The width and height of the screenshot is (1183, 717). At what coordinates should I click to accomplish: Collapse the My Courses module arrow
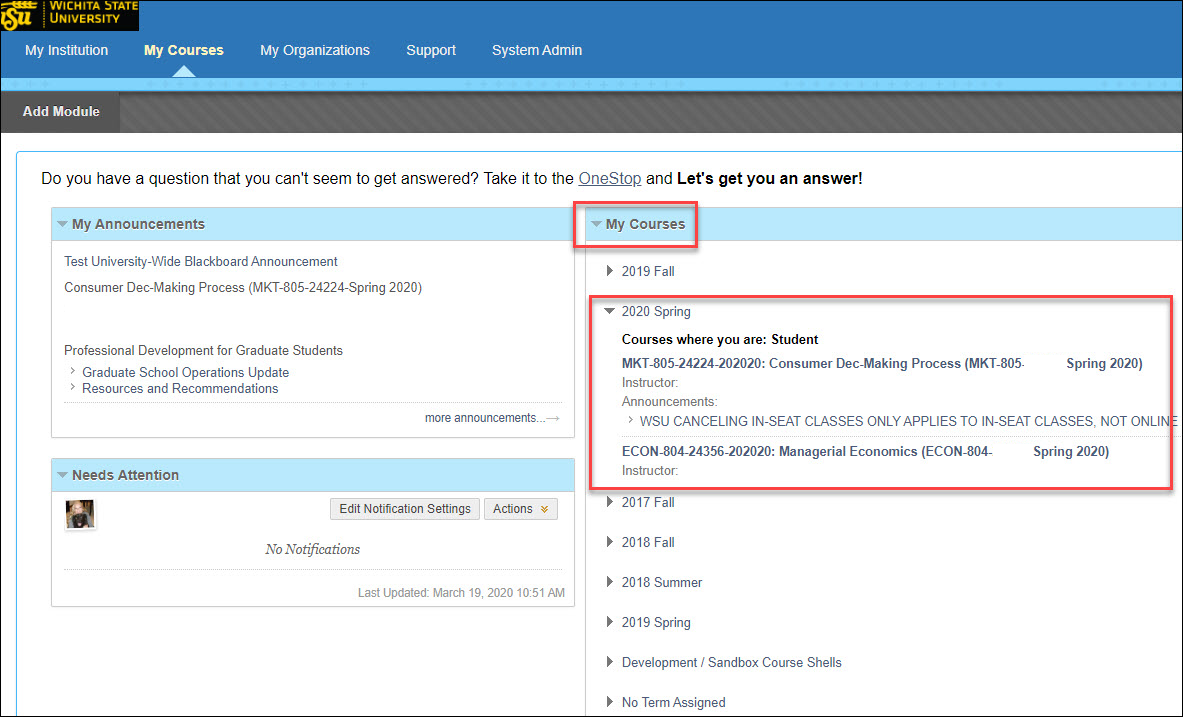tap(596, 224)
